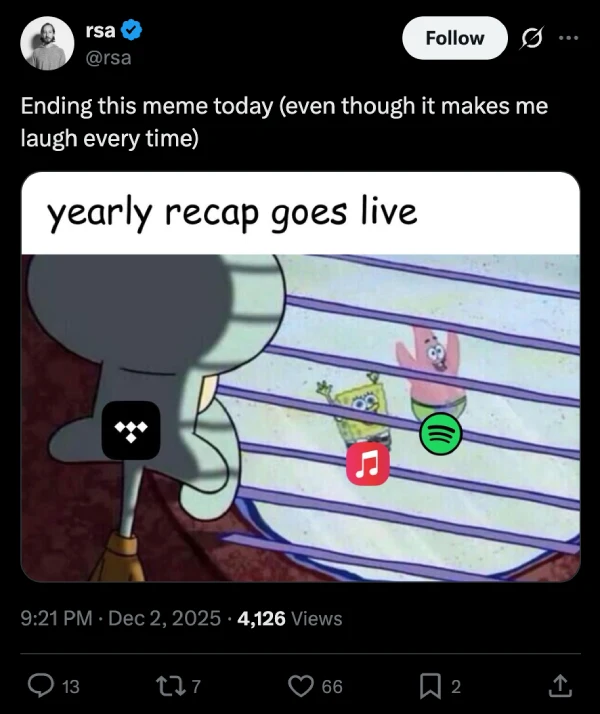Bookmark the post with the bookmark icon

point(430,686)
